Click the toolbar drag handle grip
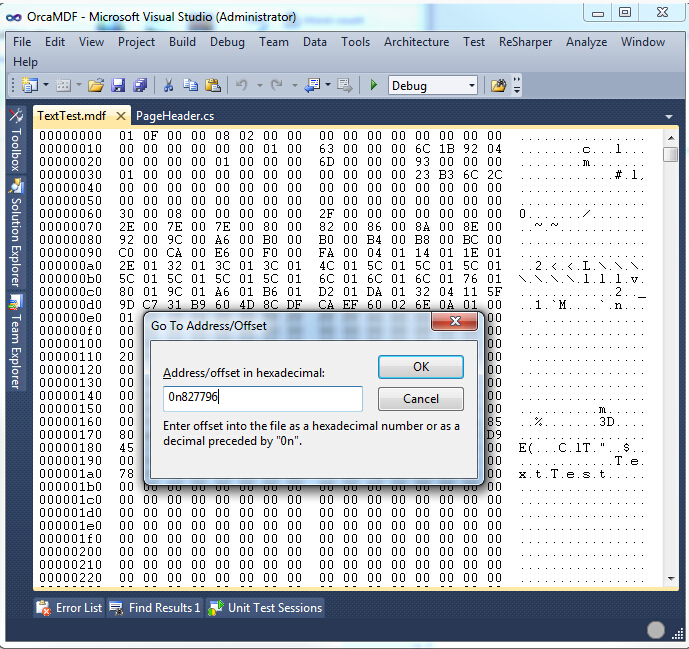 click(13, 85)
